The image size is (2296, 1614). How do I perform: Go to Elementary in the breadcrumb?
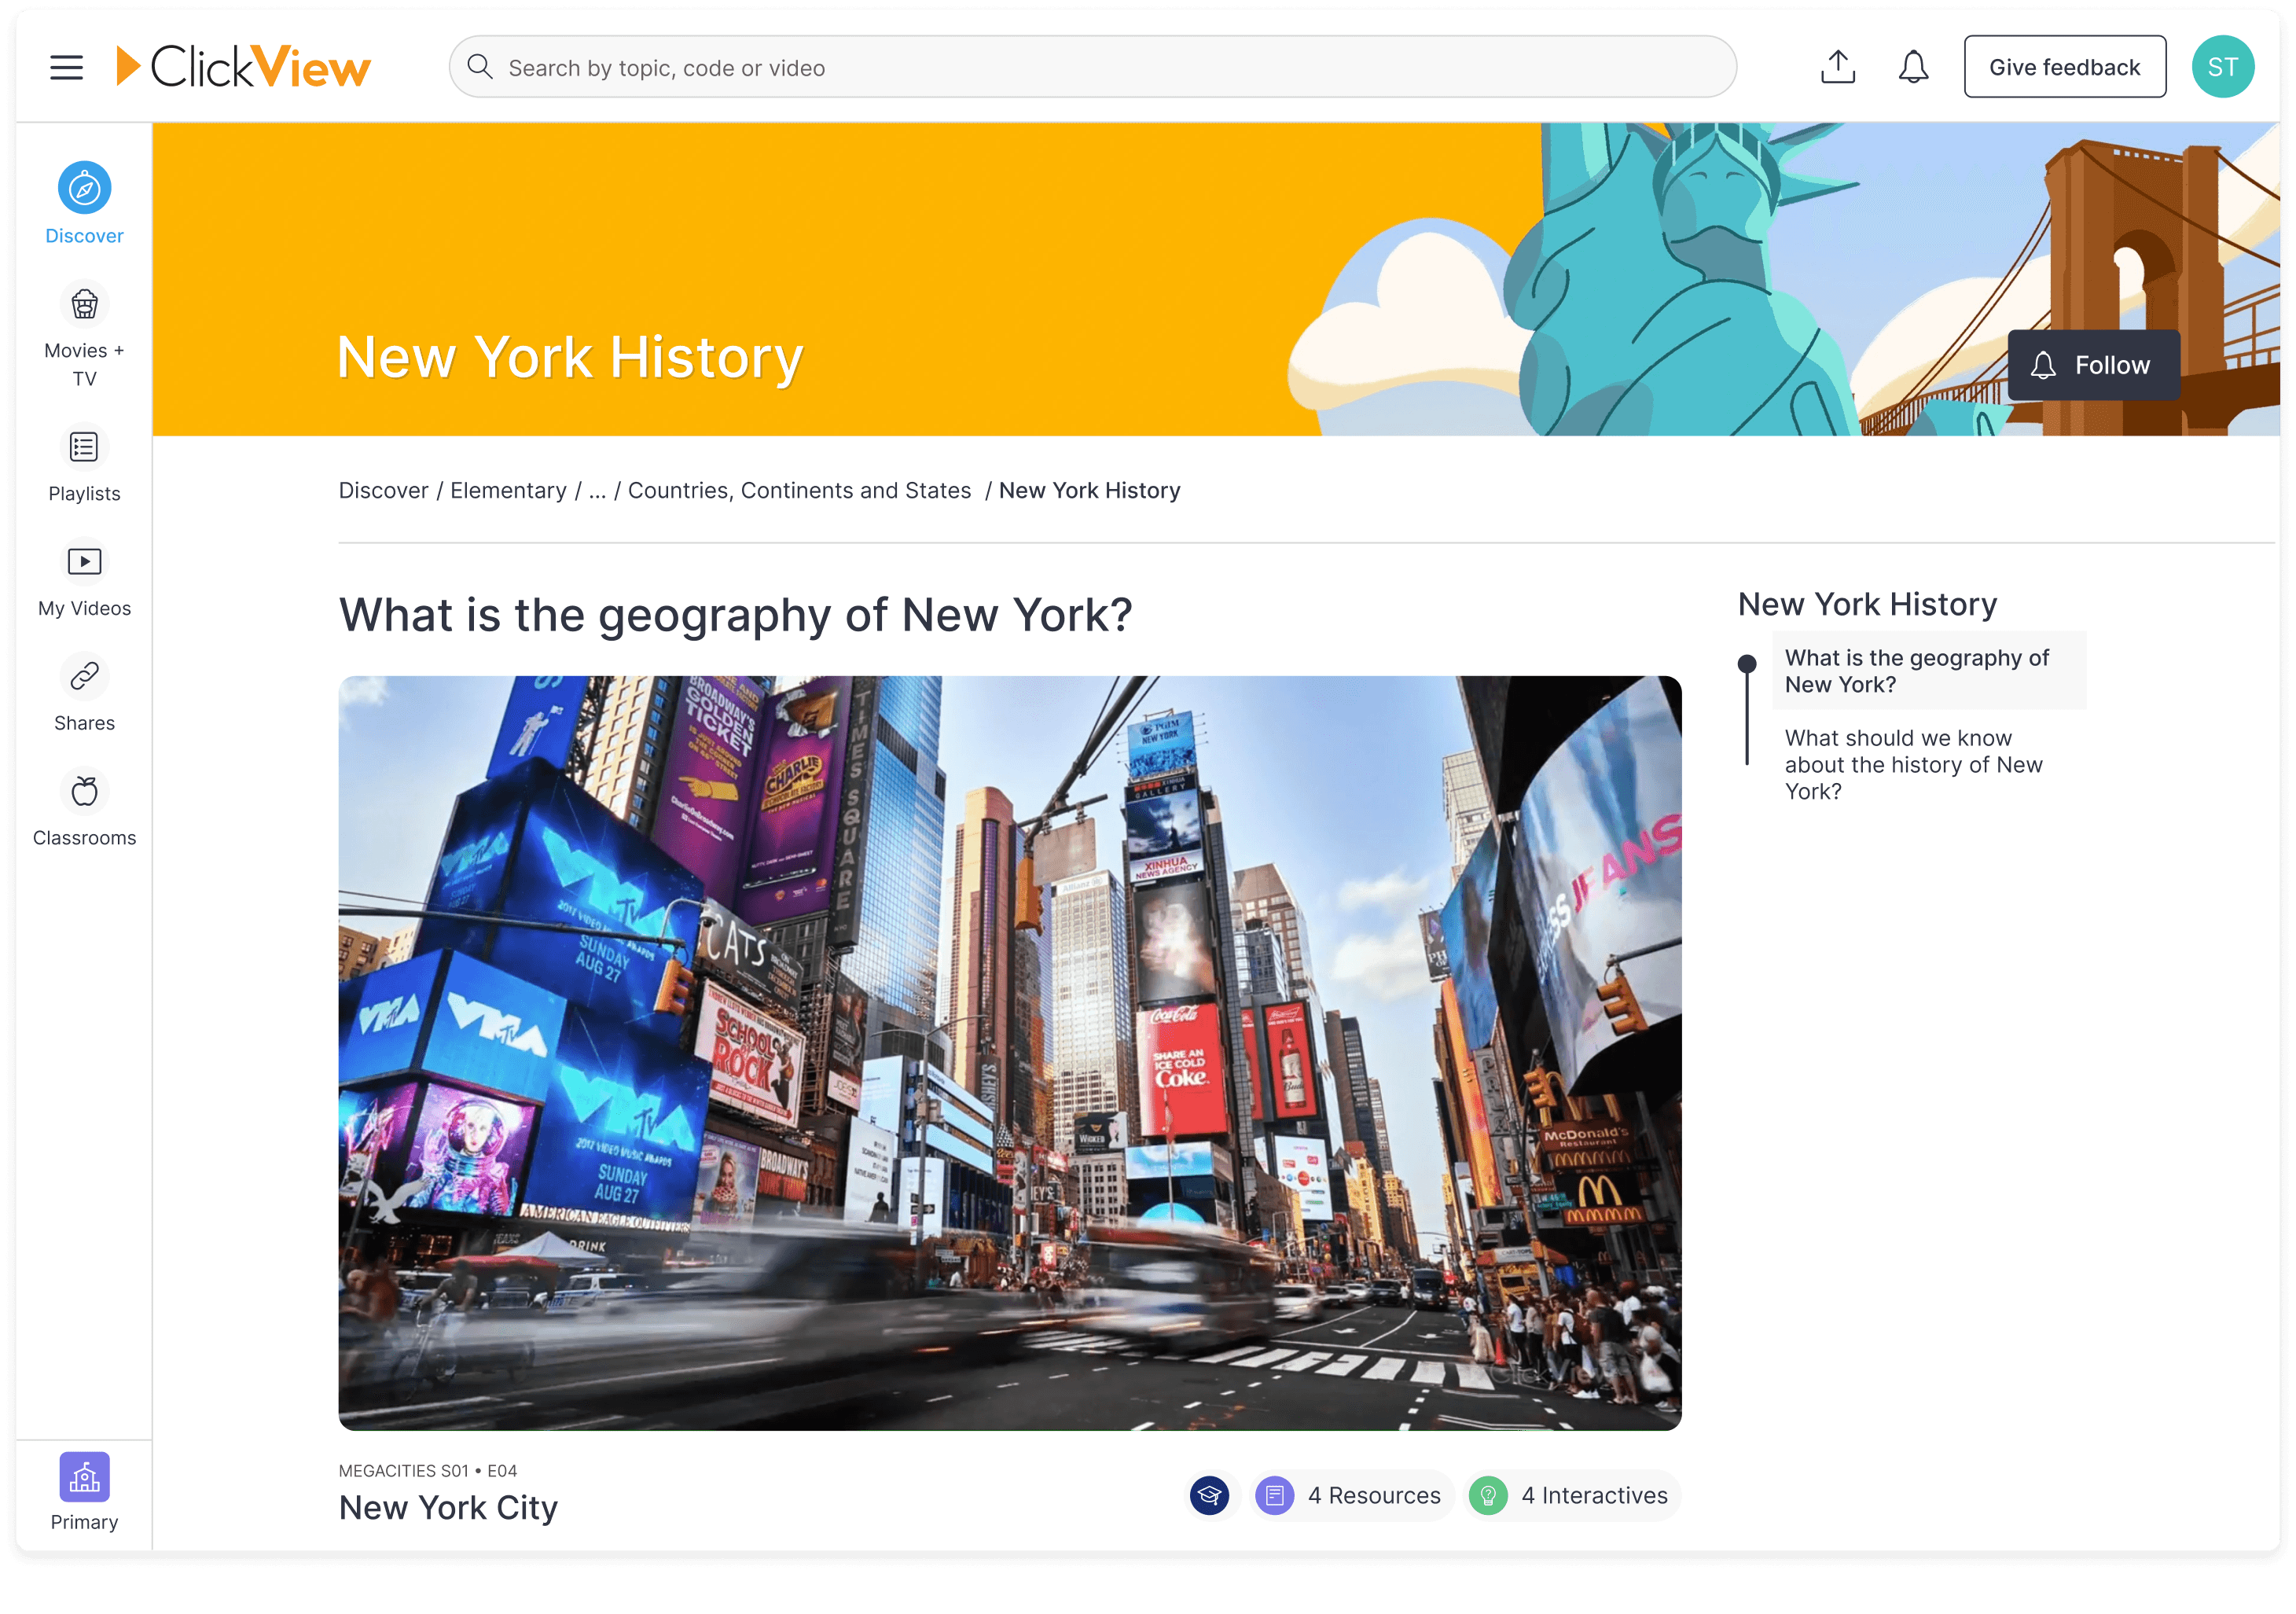pos(509,490)
